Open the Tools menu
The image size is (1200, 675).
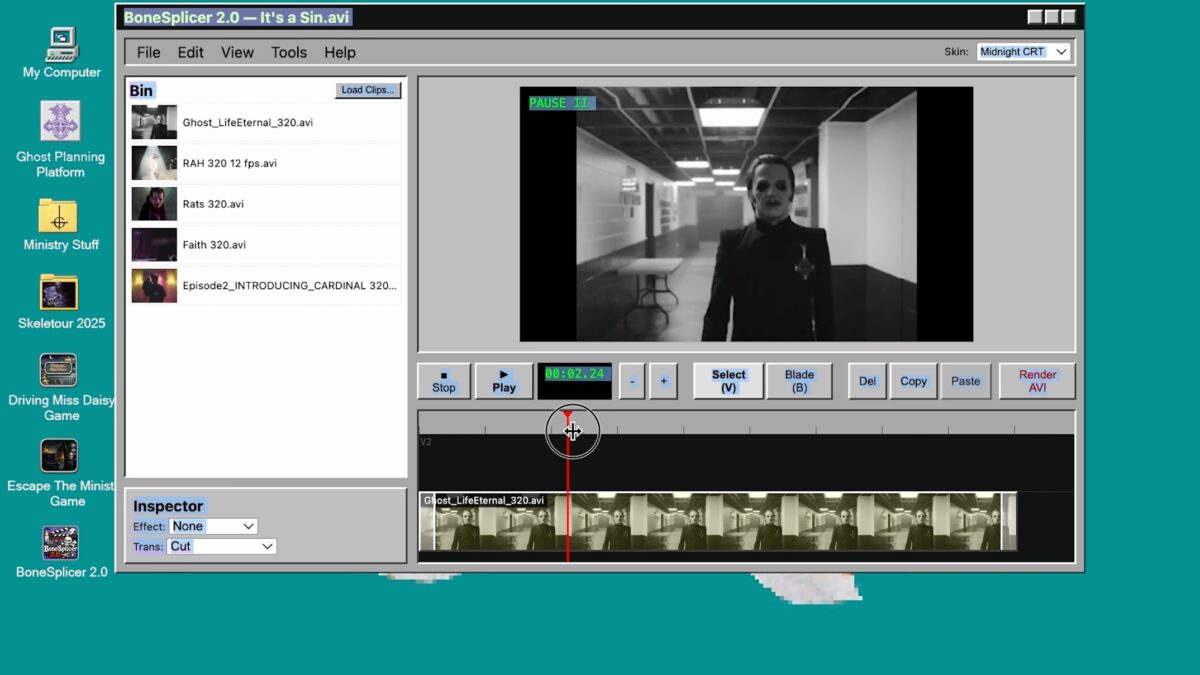289,53
